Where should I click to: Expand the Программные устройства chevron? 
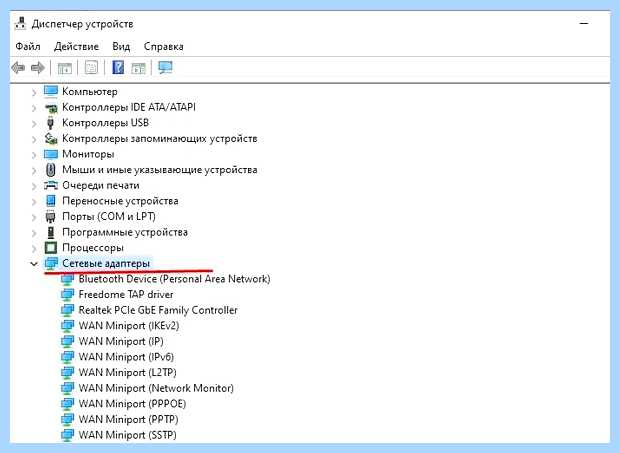click(34, 232)
